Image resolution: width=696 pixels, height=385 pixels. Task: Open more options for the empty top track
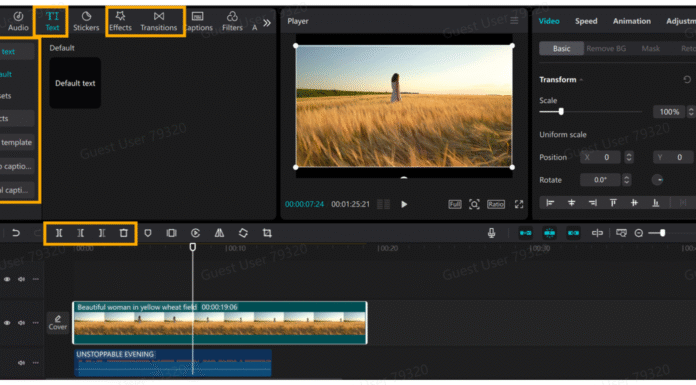[36, 279]
